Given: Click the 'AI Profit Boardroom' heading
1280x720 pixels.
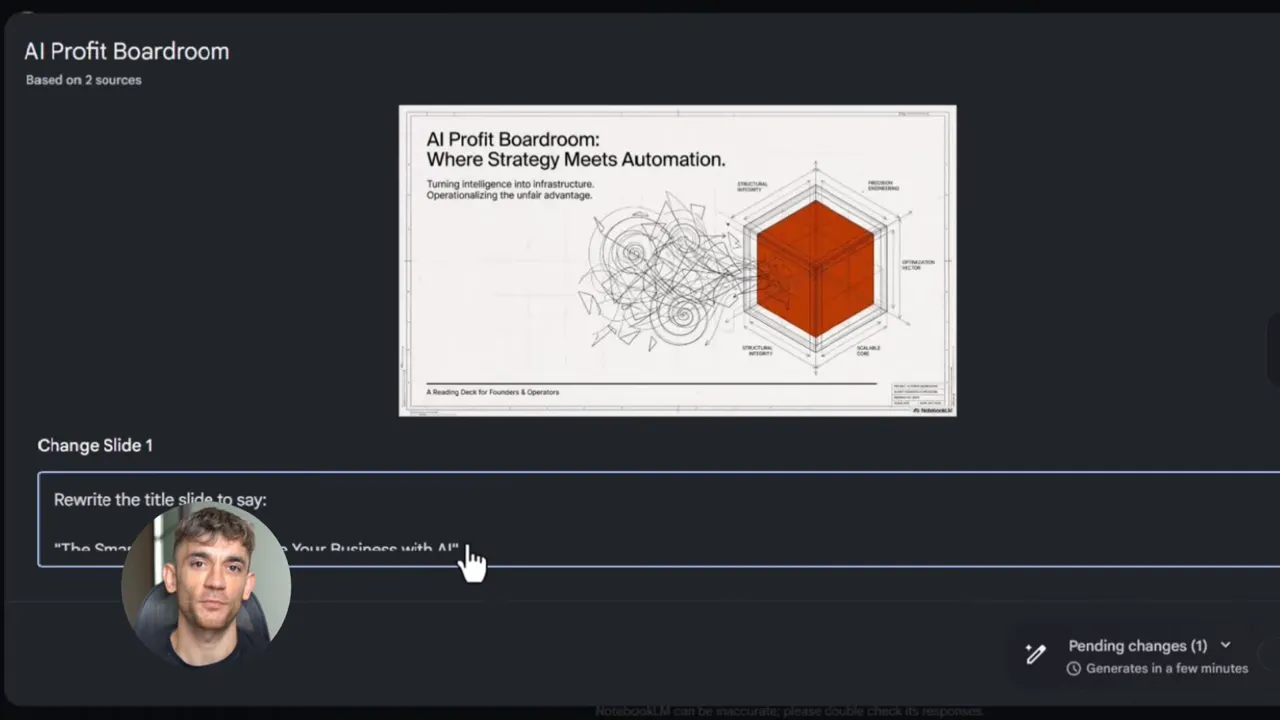Looking at the screenshot, I should (x=127, y=51).
